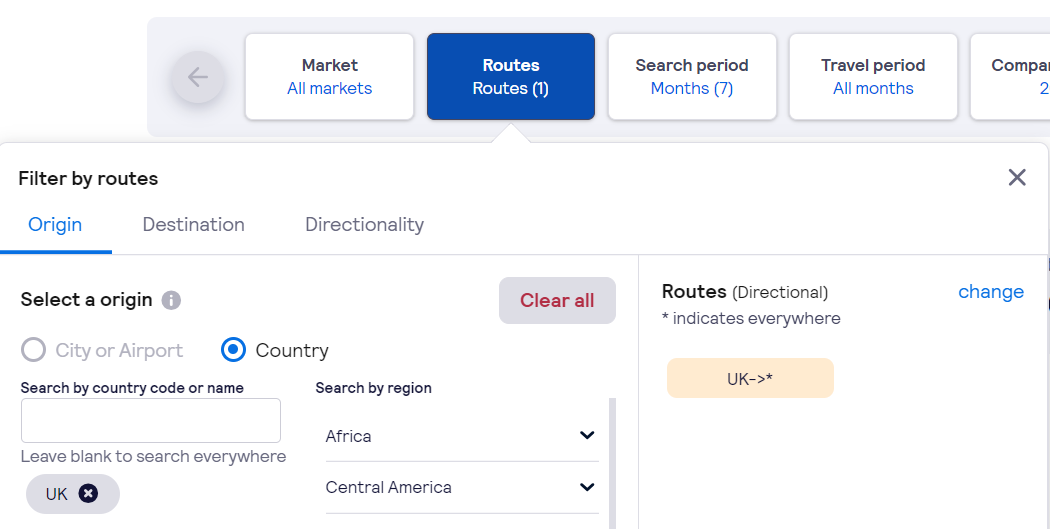Viewport: 1050px width, 529px height.
Task: Click the change link for Routes
Action: point(990,292)
